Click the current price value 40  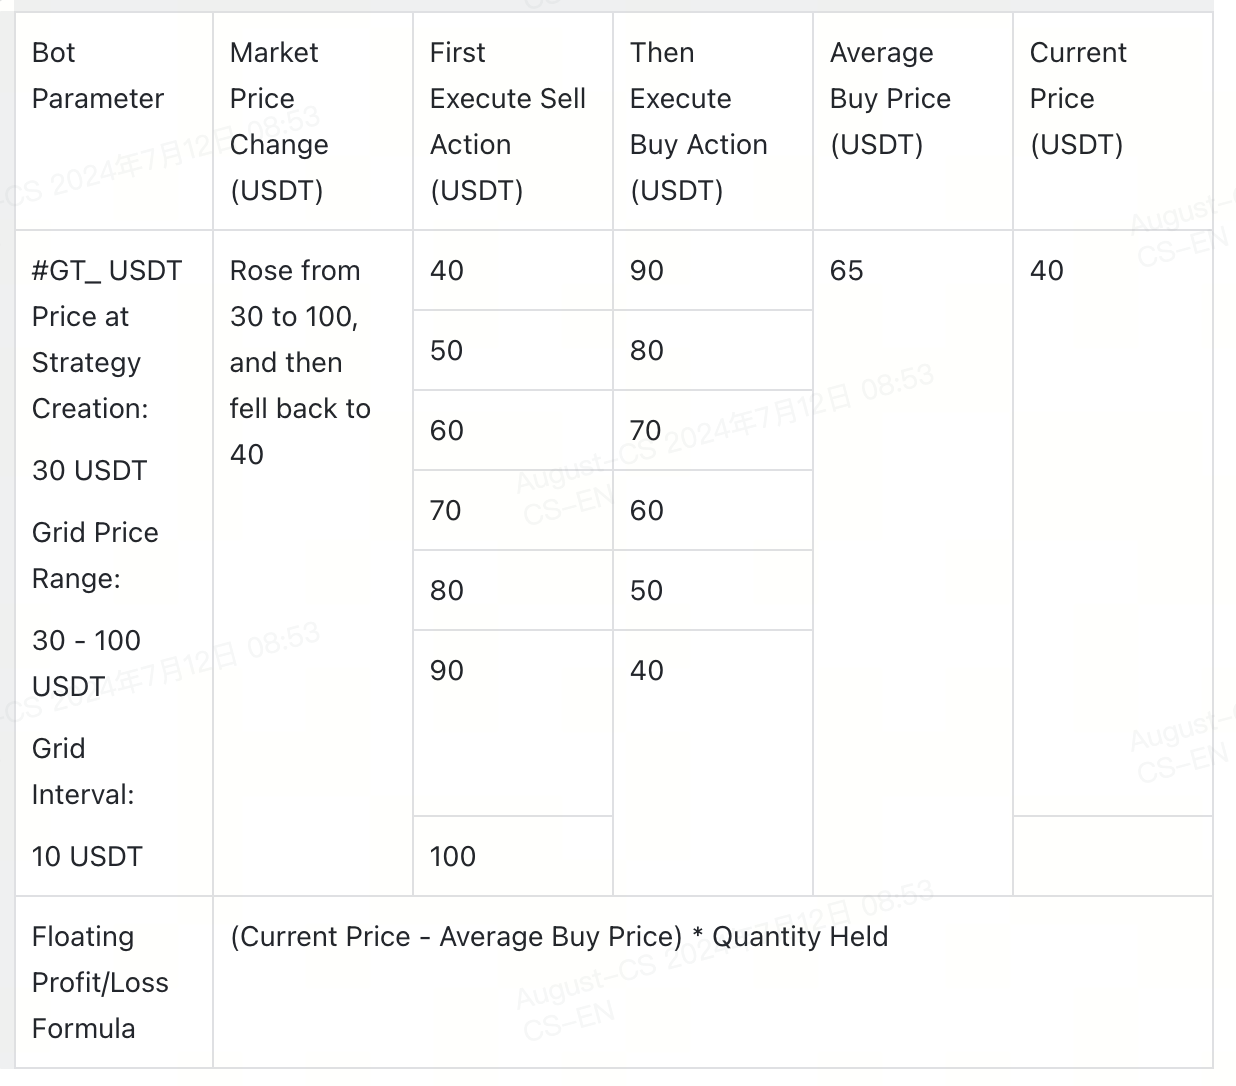tap(1047, 271)
